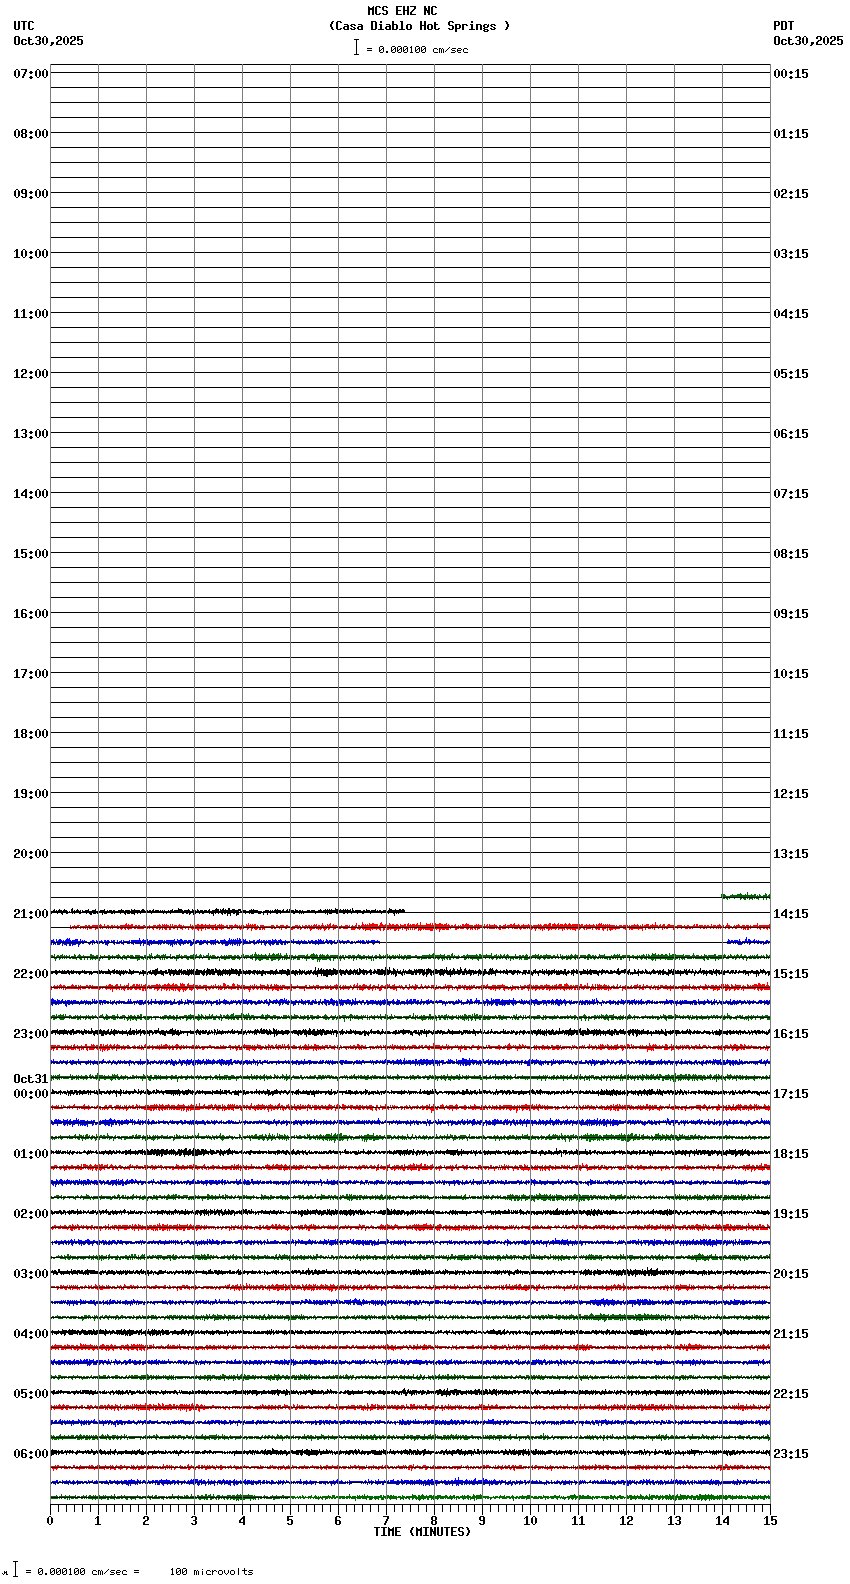Click the 'TIME (MINUTES)' axis label

pyautogui.click(x=422, y=1532)
